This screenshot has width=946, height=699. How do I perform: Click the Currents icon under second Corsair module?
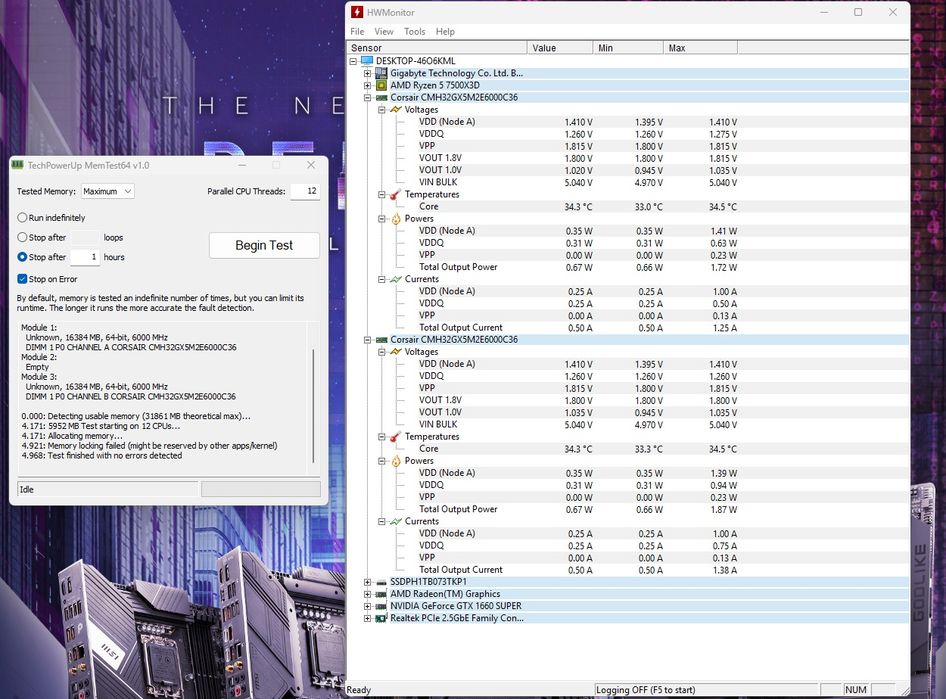(396, 521)
